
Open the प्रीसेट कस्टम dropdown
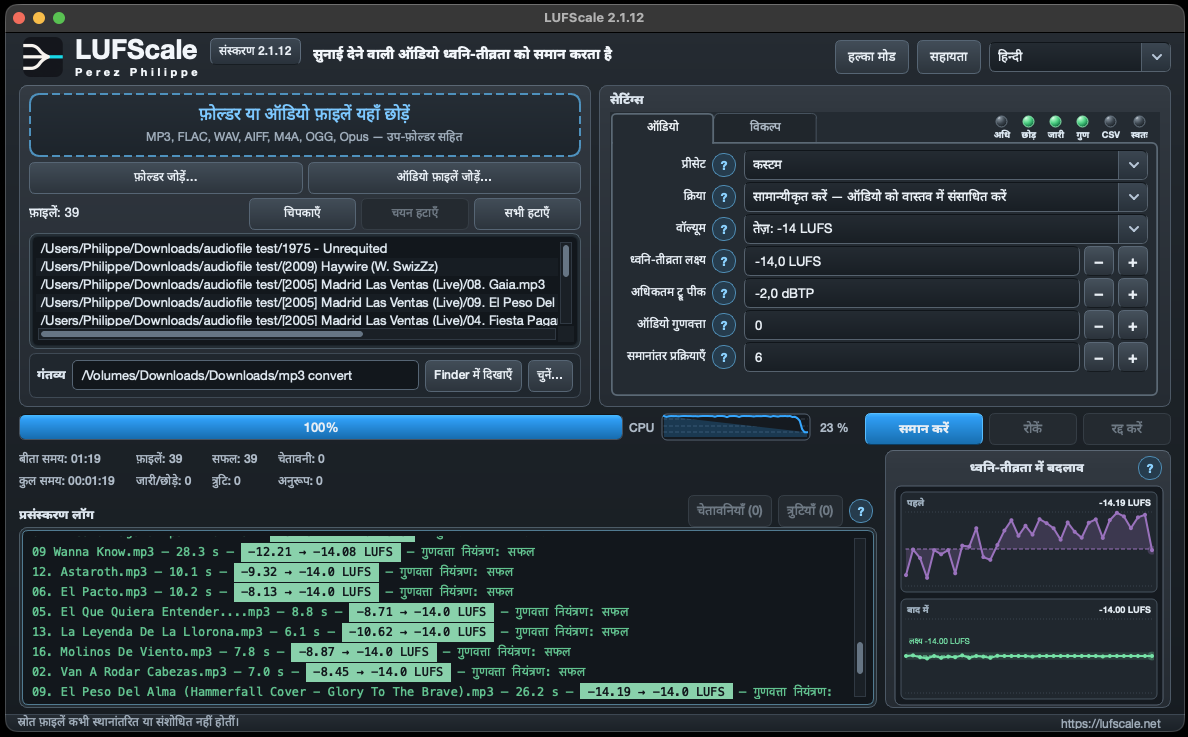click(946, 165)
